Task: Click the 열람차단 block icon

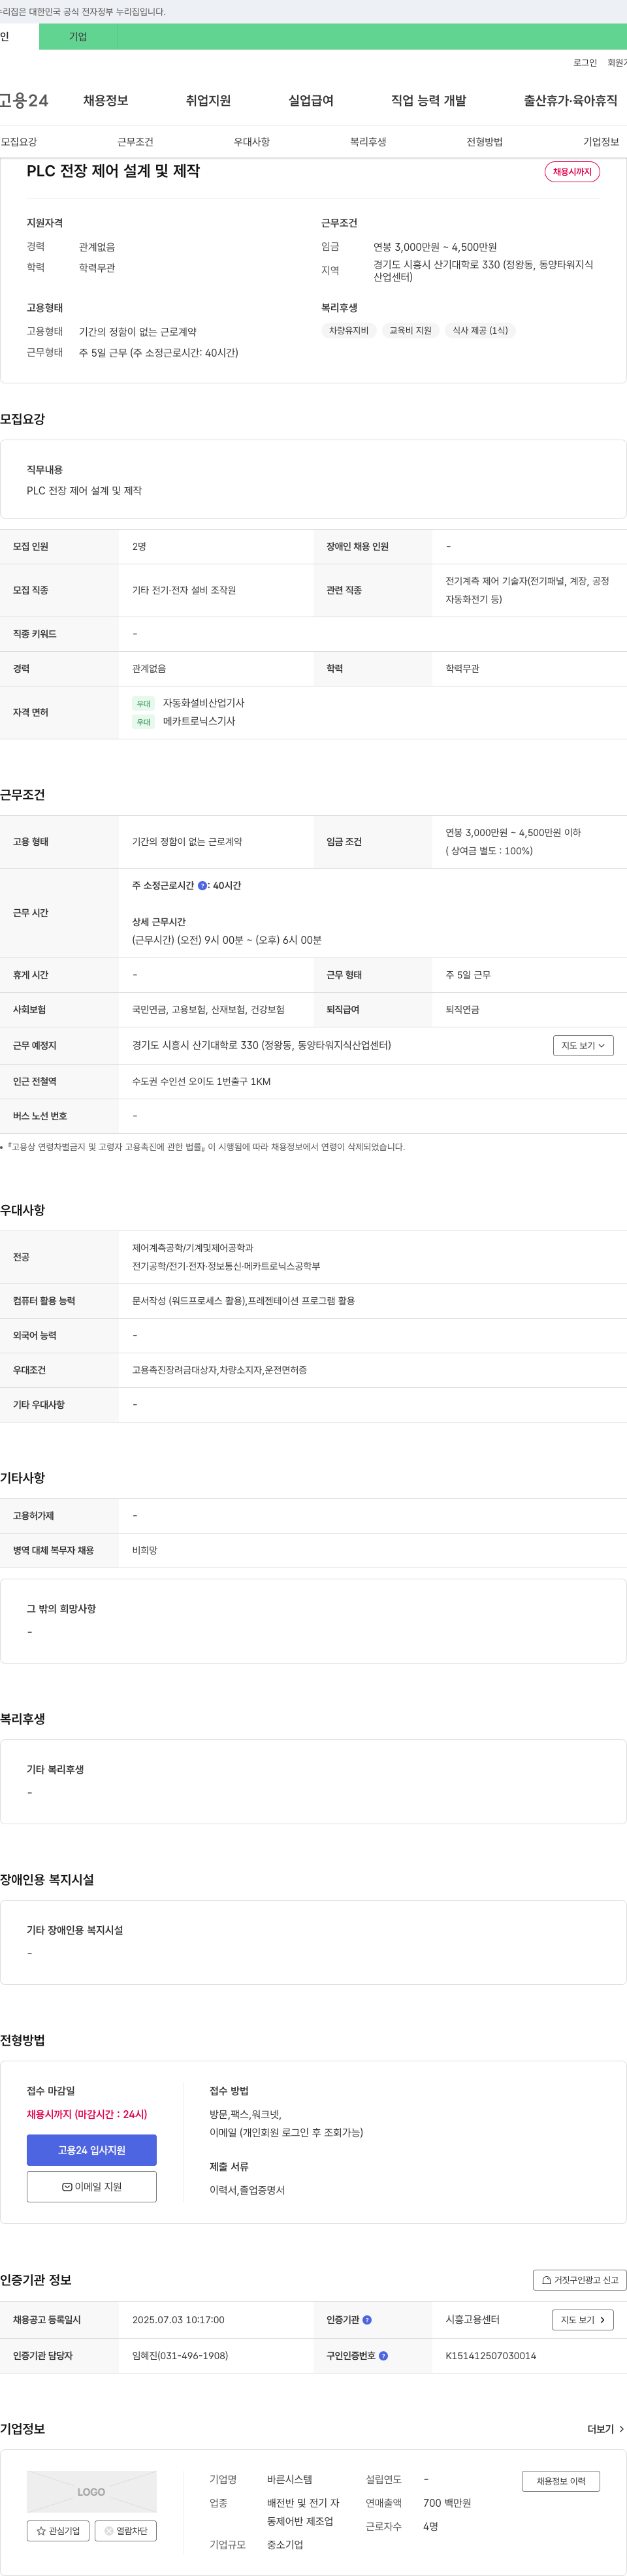Action: (109, 2530)
